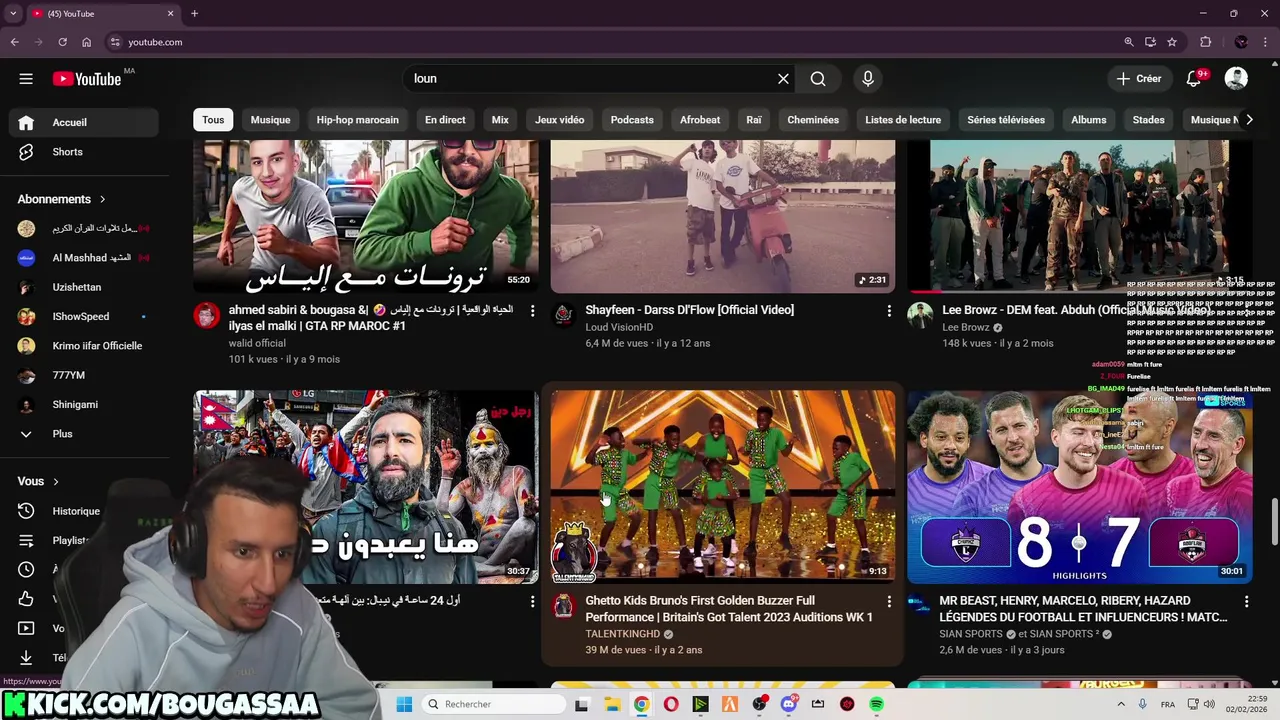This screenshot has width=1280, height=720.
Task: Select the Séries télévisées chip
Action: click(x=1006, y=120)
